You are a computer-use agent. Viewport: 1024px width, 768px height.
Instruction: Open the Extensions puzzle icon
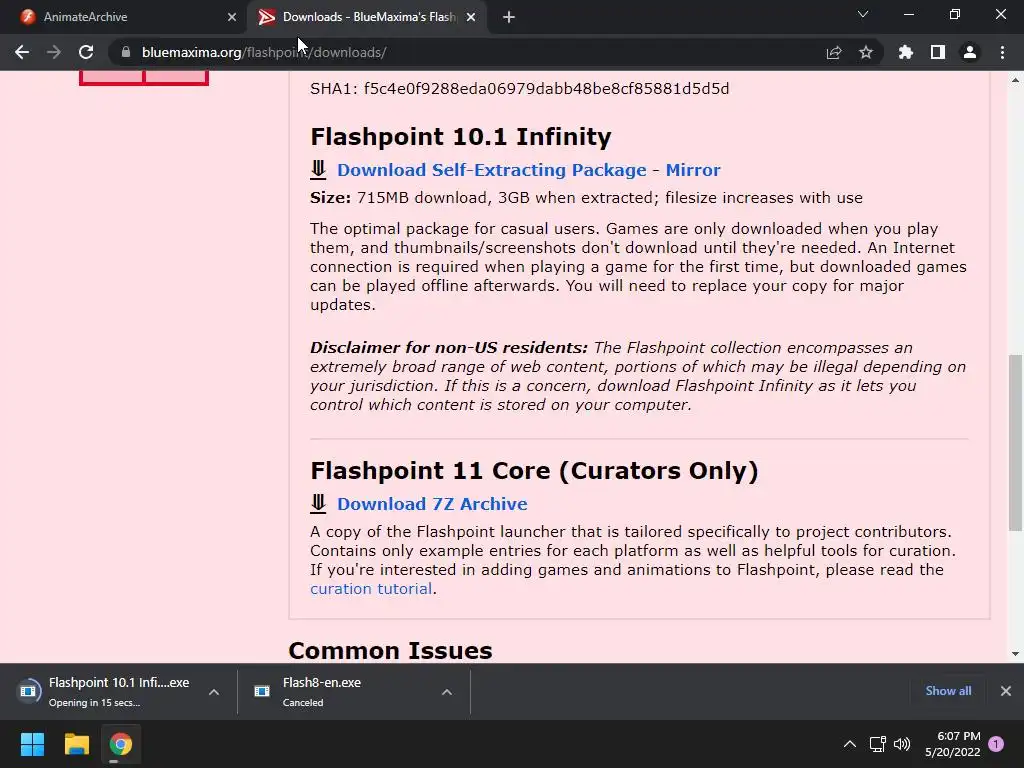click(x=906, y=52)
